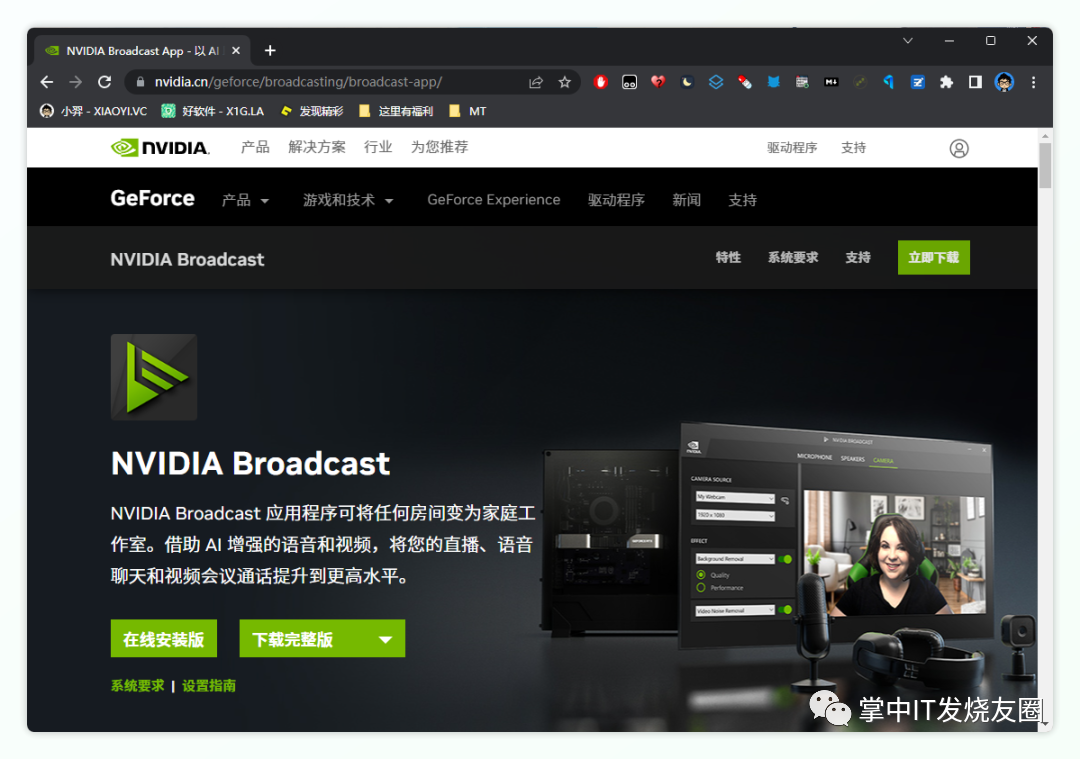Reload the NVIDIA Broadcast page
This screenshot has width=1080, height=759.
(x=105, y=82)
